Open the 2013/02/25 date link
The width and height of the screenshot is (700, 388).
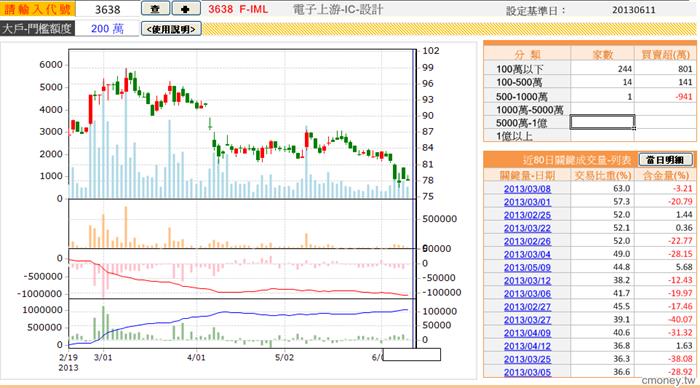point(527,215)
